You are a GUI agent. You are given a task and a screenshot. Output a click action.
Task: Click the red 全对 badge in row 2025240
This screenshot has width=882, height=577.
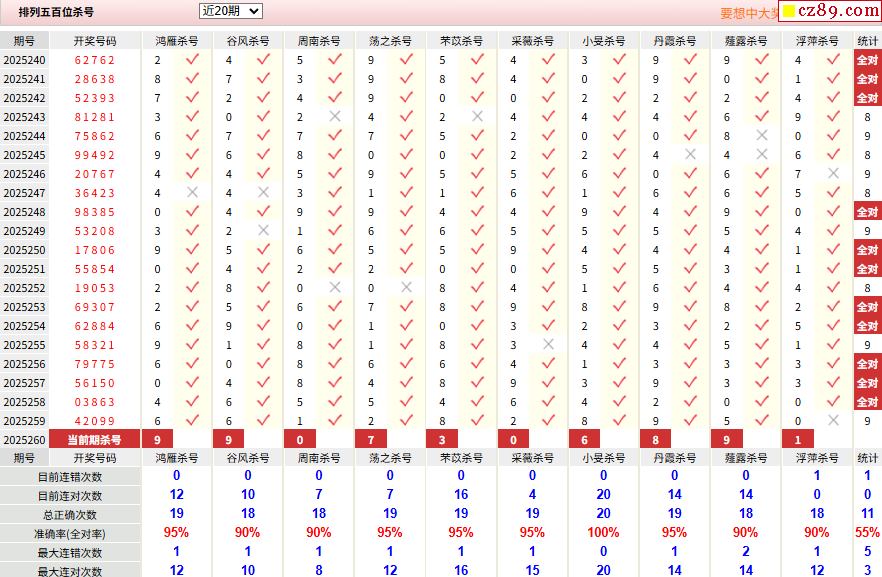867,60
